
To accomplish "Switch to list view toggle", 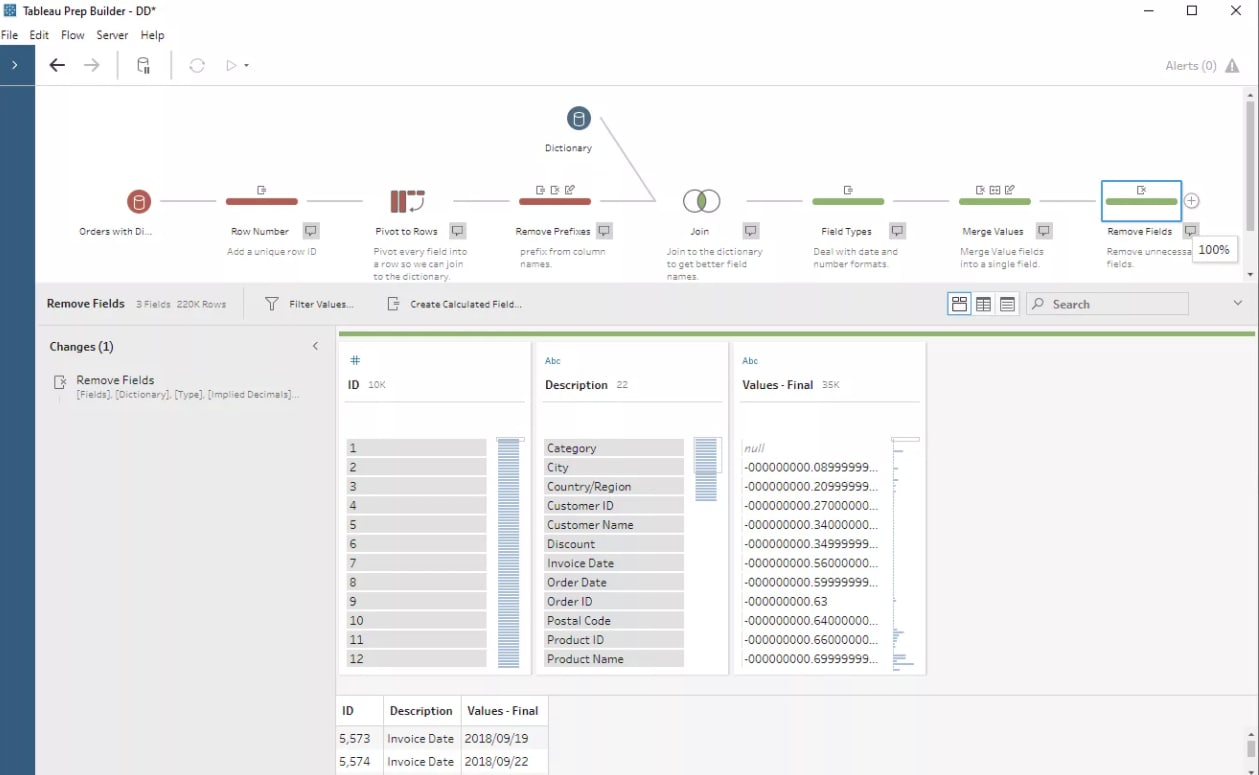I will 1007,304.
